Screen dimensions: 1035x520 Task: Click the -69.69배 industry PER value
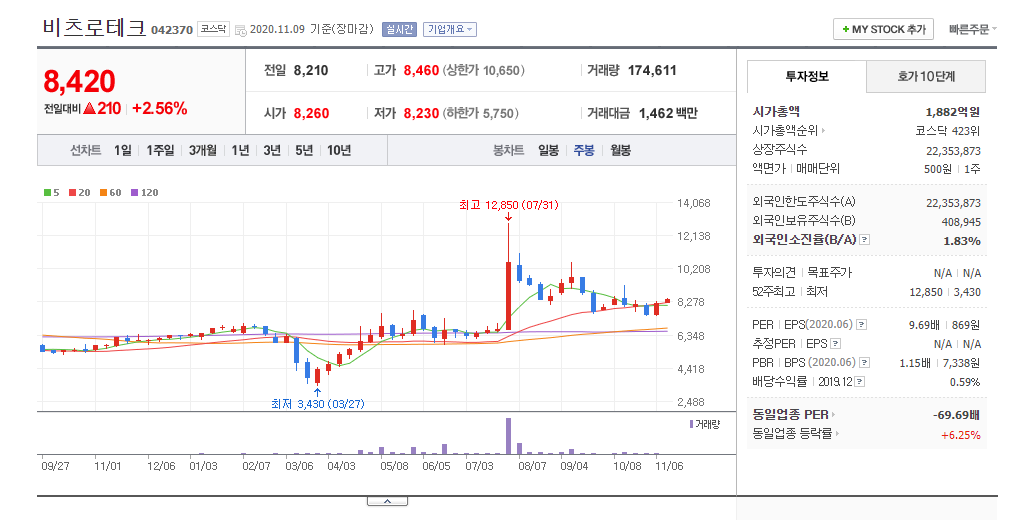click(x=956, y=415)
